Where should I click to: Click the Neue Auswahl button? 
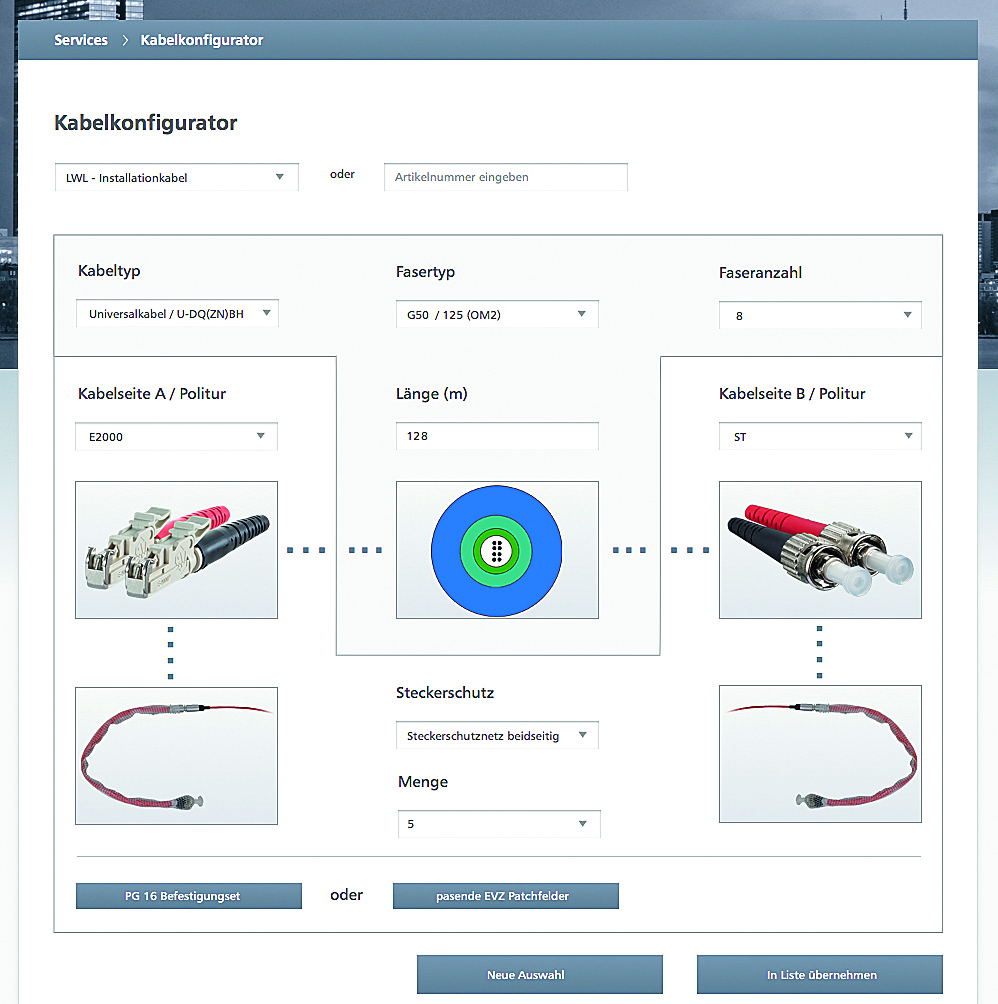tap(540, 975)
